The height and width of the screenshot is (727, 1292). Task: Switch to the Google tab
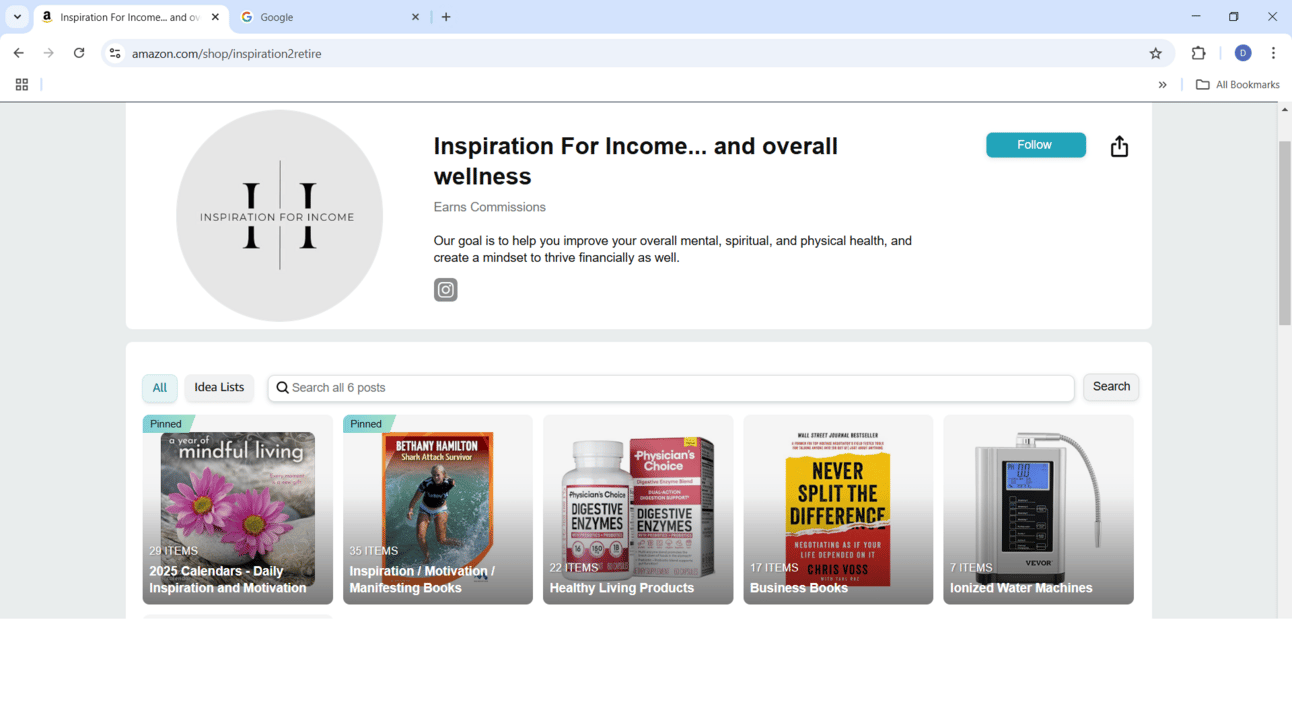click(331, 17)
